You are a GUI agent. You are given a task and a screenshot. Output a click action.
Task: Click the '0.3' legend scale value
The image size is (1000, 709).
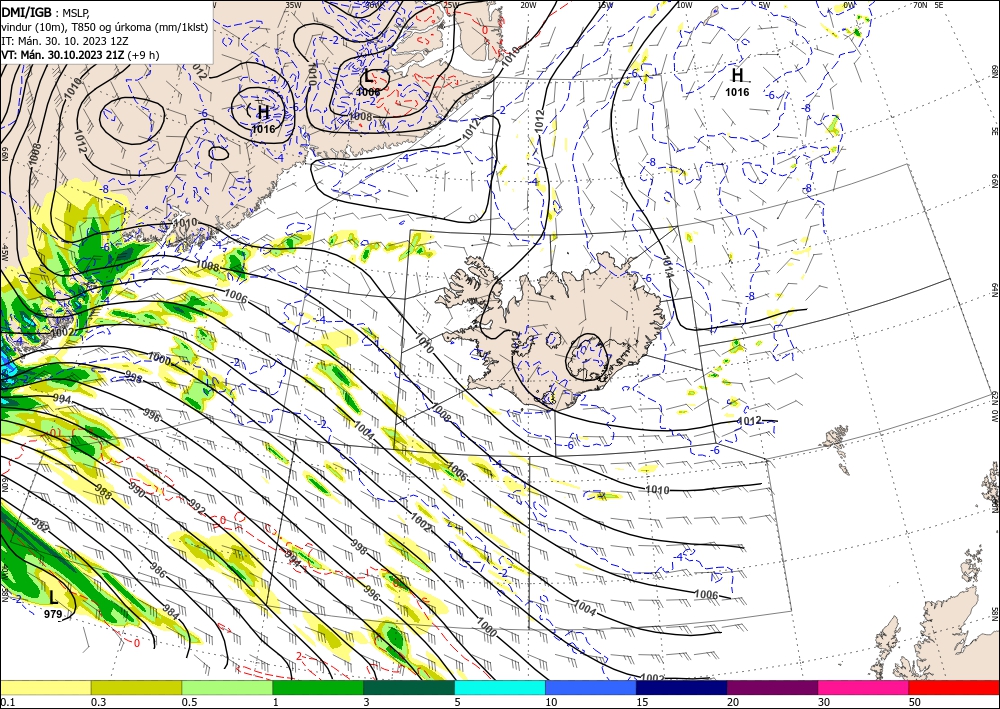[98, 702]
